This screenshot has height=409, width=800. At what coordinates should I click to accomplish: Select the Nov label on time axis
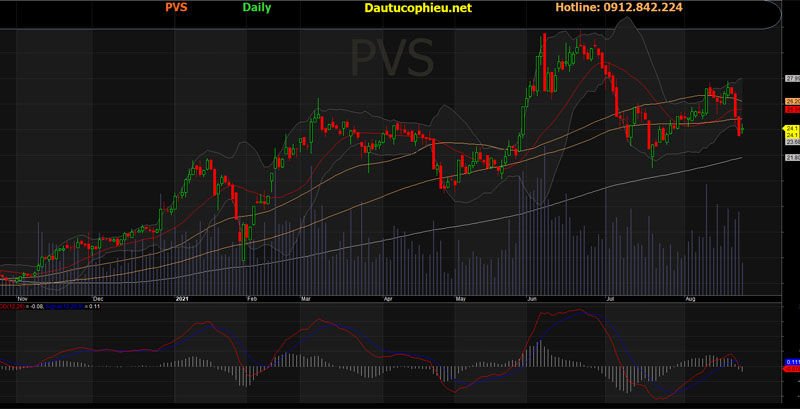(21, 299)
